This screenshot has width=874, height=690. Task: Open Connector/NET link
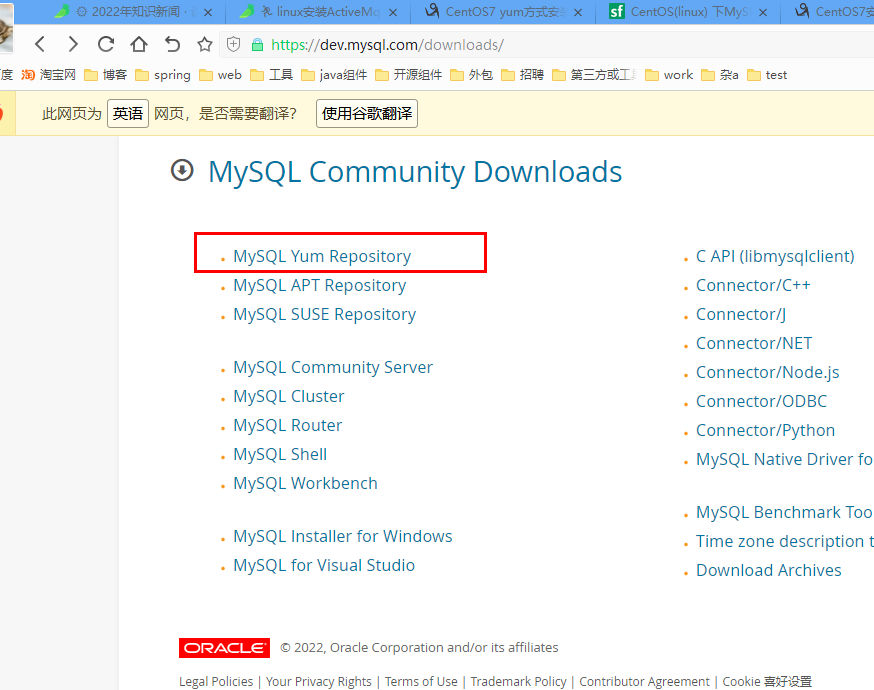pyautogui.click(x=754, y=343)
